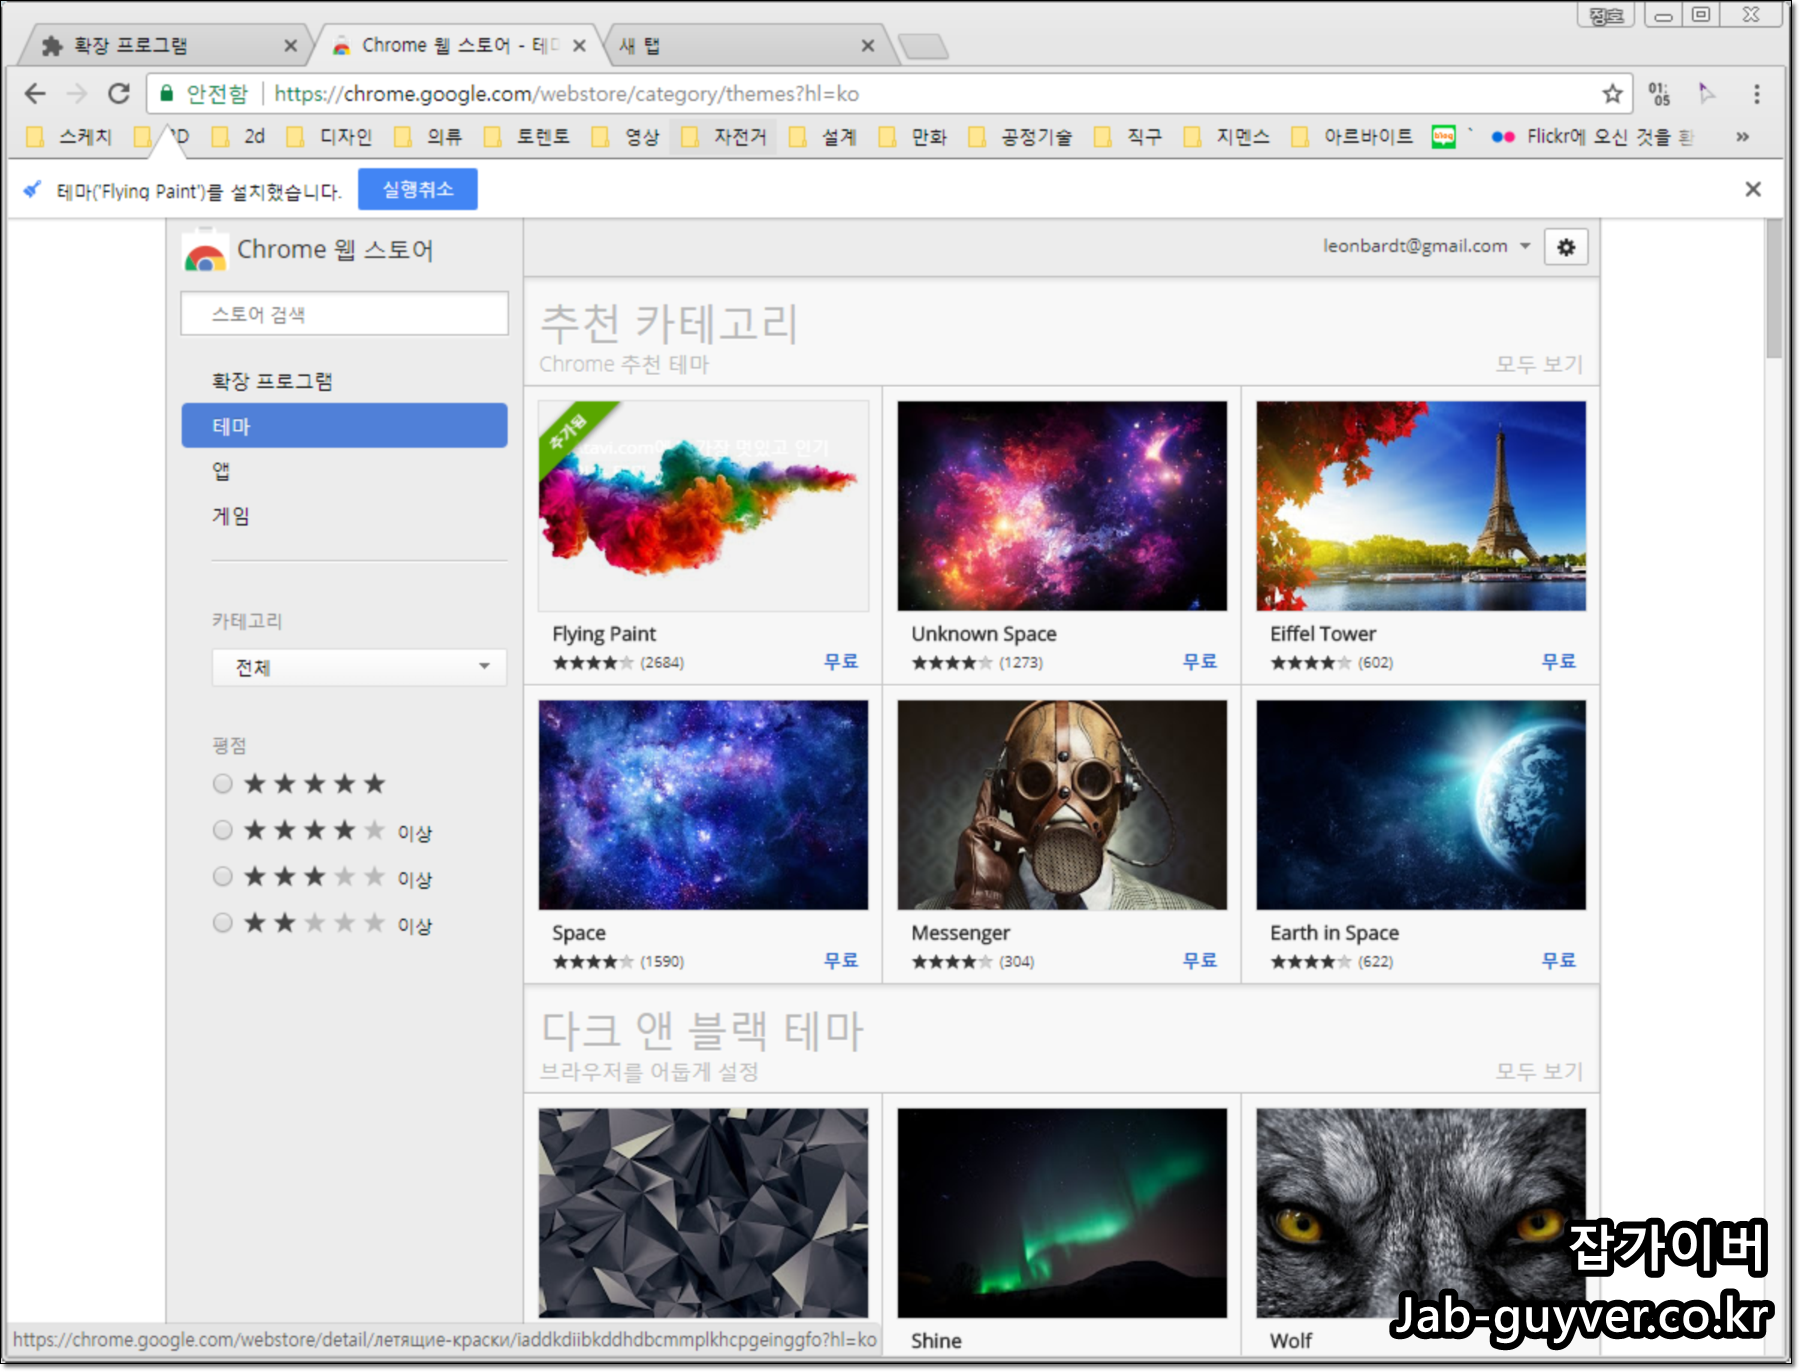Image resolution: width=1800 pixels, height=1372 pixels.
Task: Open the dark polygon theme thumbnail
Action: tap(703, 1213)
